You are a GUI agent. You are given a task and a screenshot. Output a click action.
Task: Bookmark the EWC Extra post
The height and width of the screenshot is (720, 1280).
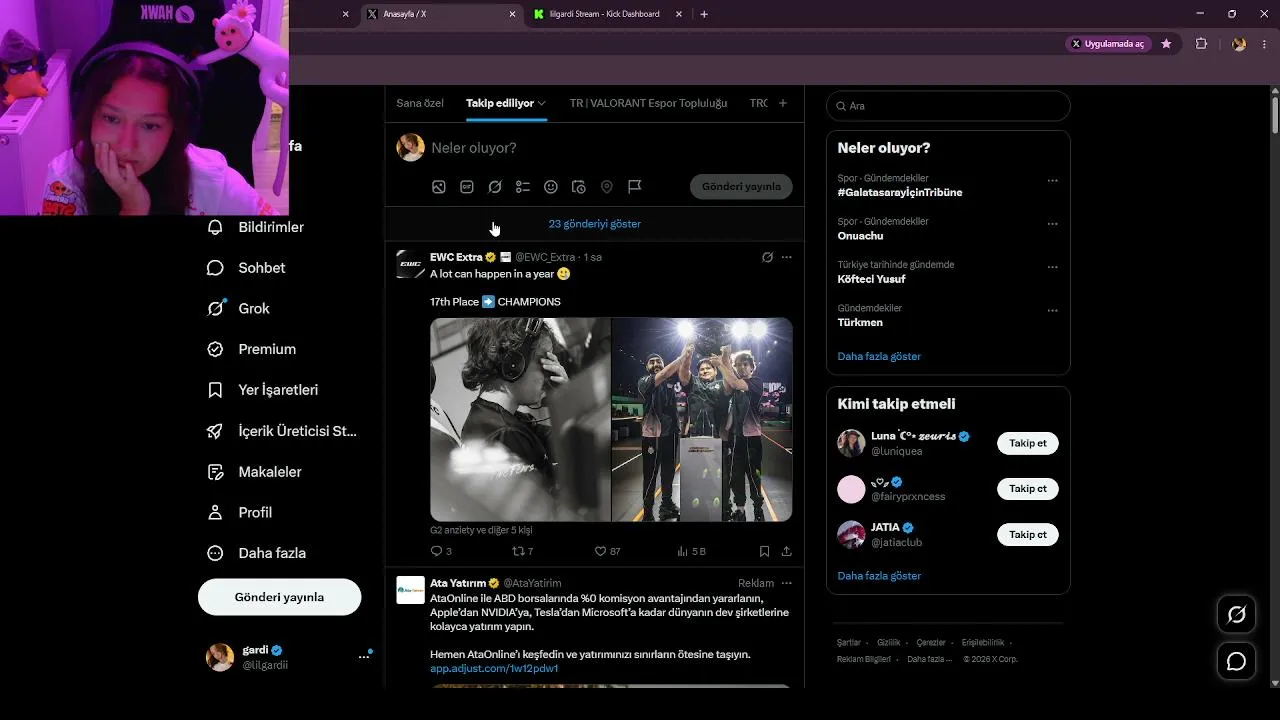click(764, 551)
